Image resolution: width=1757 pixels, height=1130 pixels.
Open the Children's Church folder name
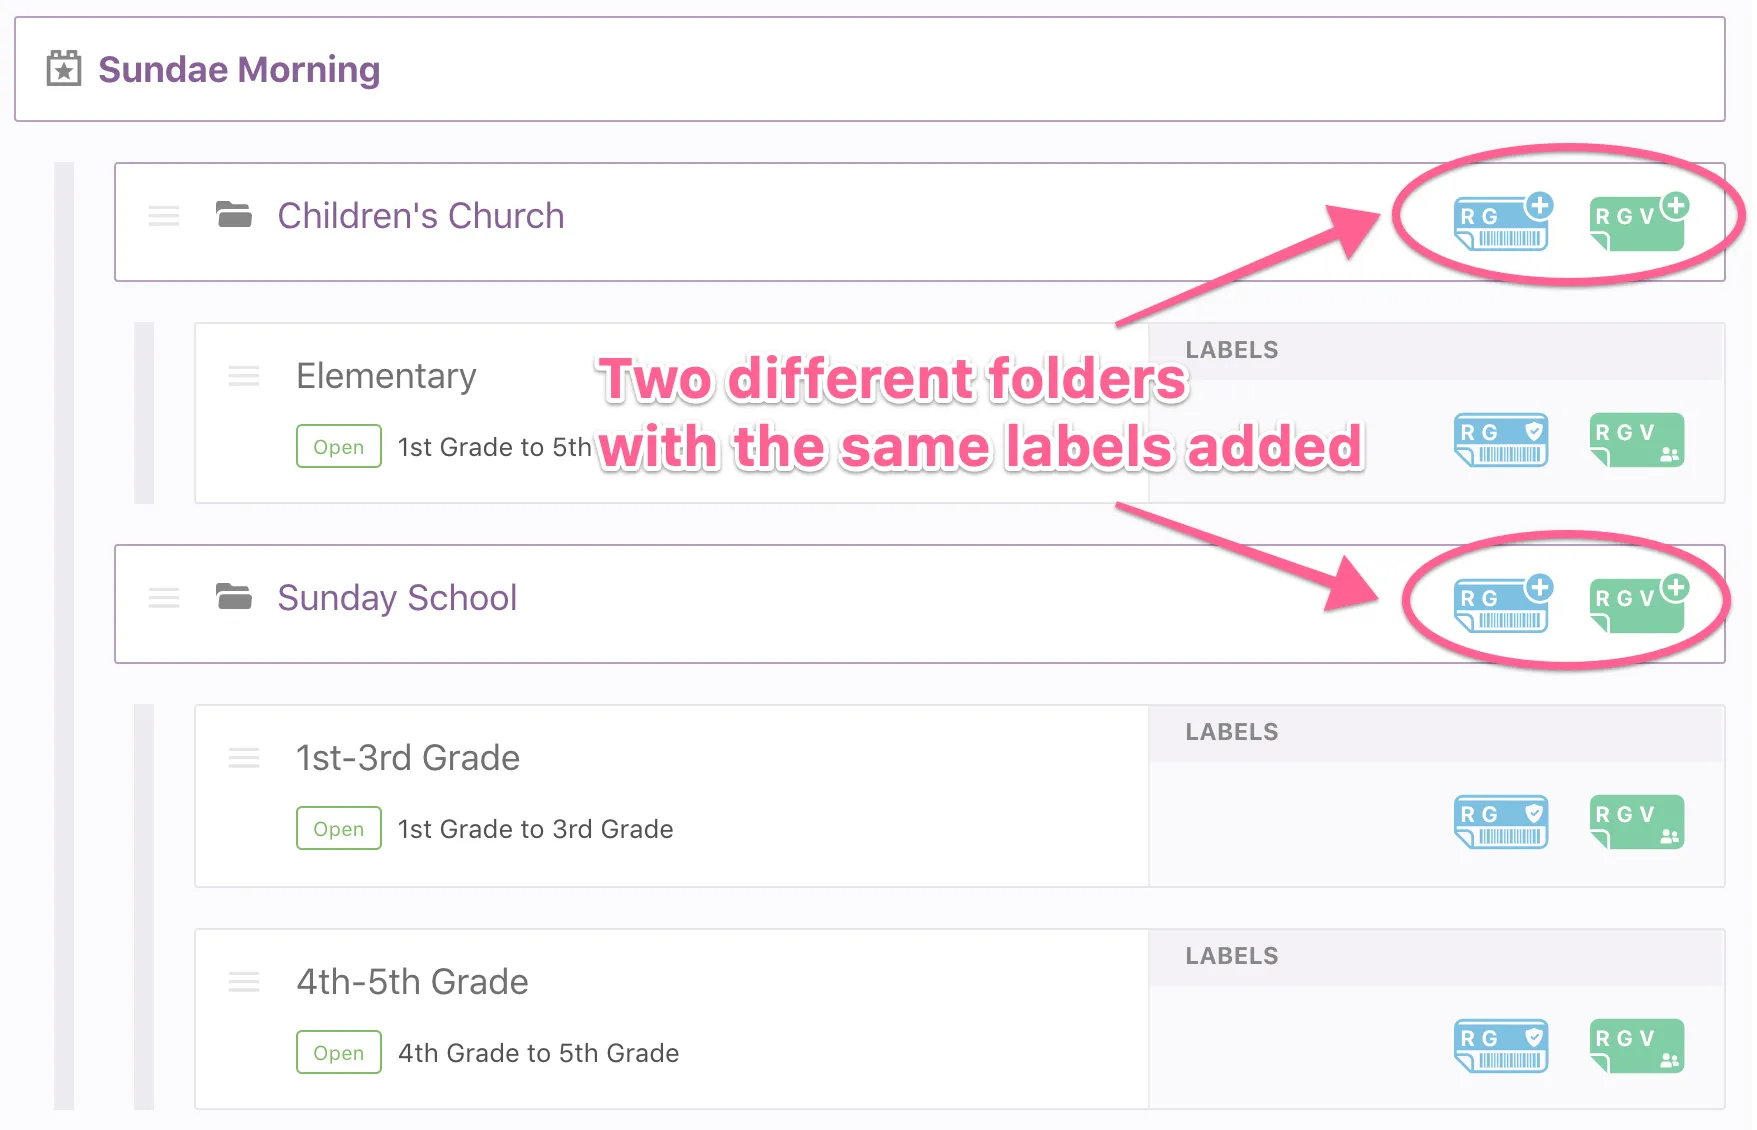tap(420, 216)
